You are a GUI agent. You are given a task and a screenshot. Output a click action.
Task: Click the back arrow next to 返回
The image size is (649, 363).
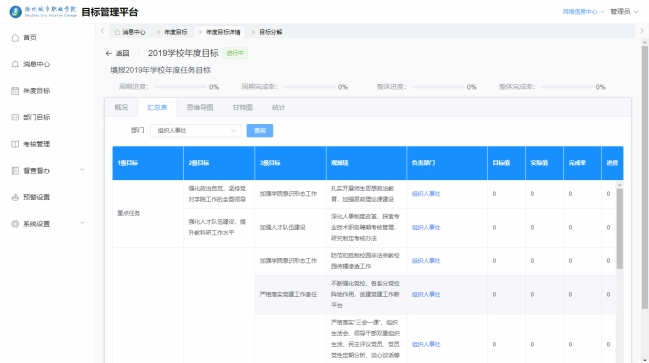tap(108, 53)
